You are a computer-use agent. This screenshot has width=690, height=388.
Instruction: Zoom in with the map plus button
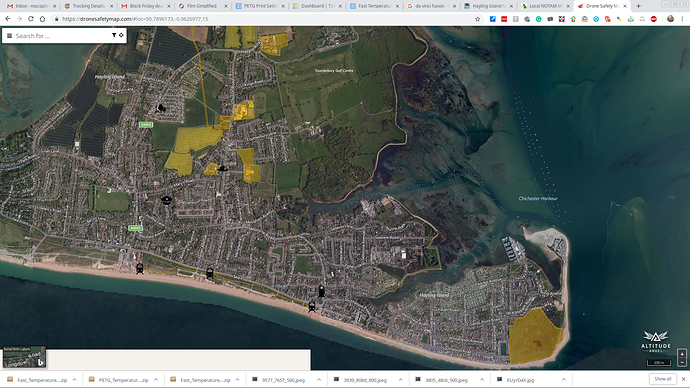[682, 354]
